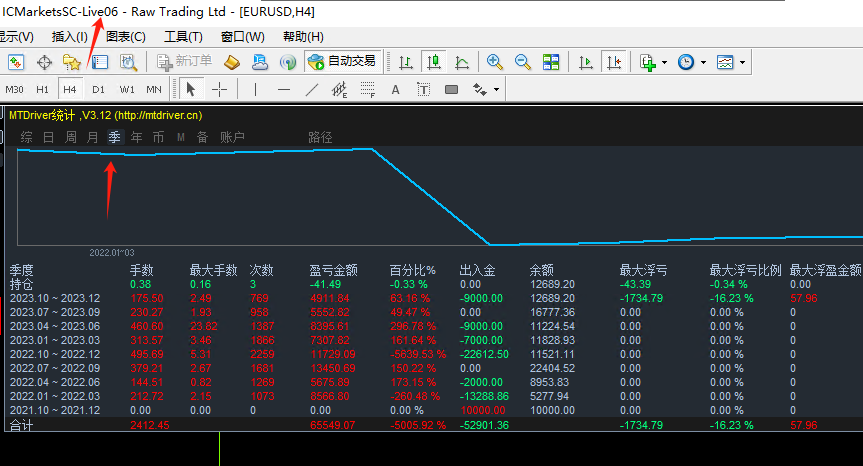Open the 账户 account tab
Image resolution: width=863 pixels, height=466 pixels.
point(232,137)
